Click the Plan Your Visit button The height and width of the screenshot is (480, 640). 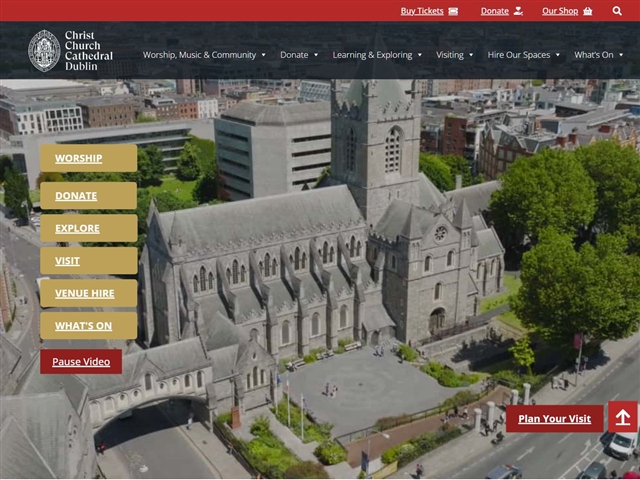(x=554, y=418)
